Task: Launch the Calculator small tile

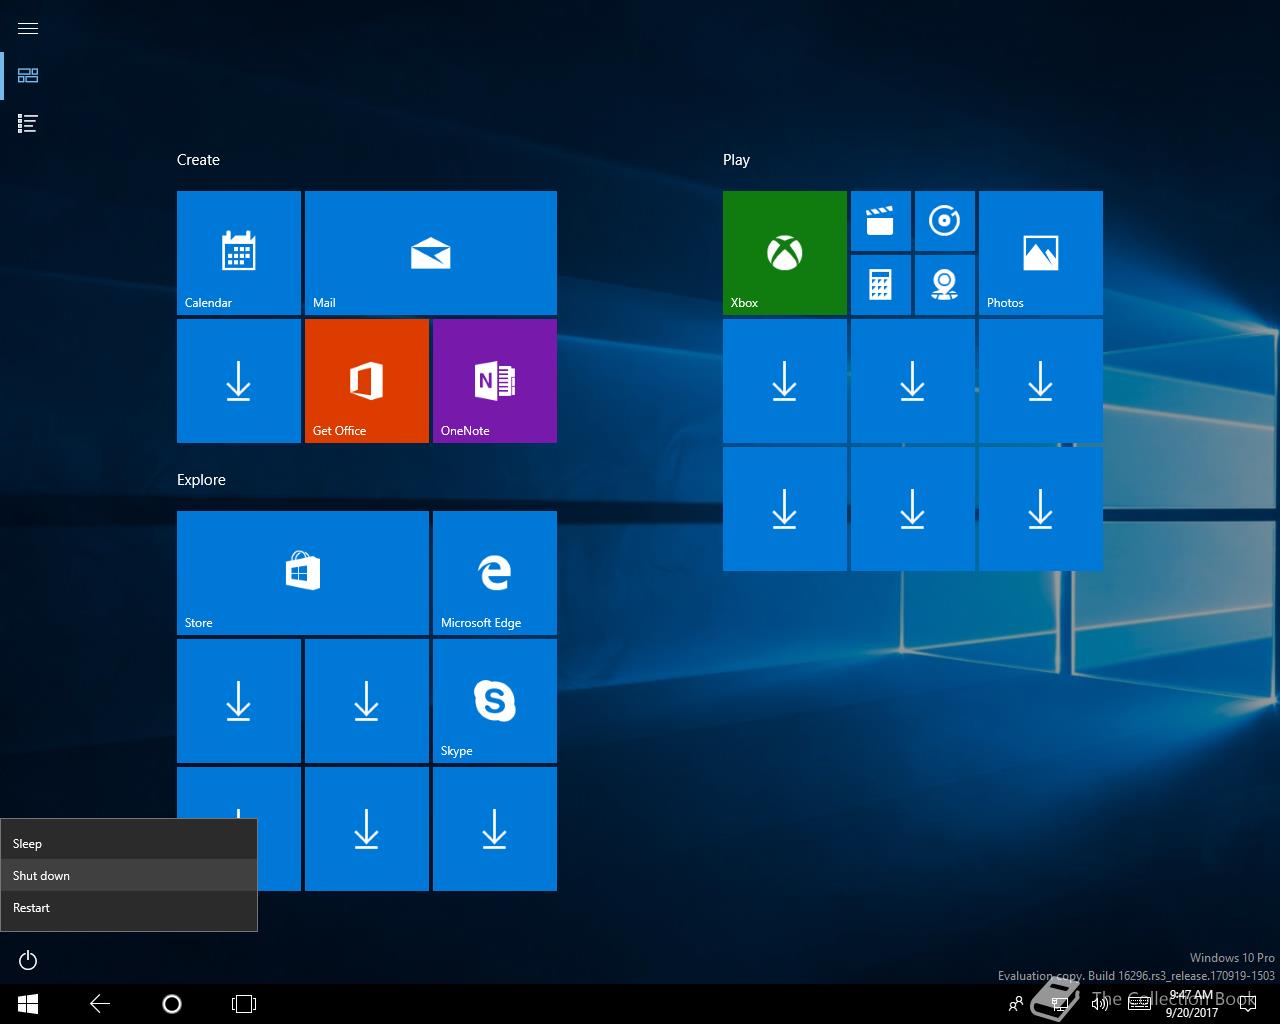Action: coord(881,285)
